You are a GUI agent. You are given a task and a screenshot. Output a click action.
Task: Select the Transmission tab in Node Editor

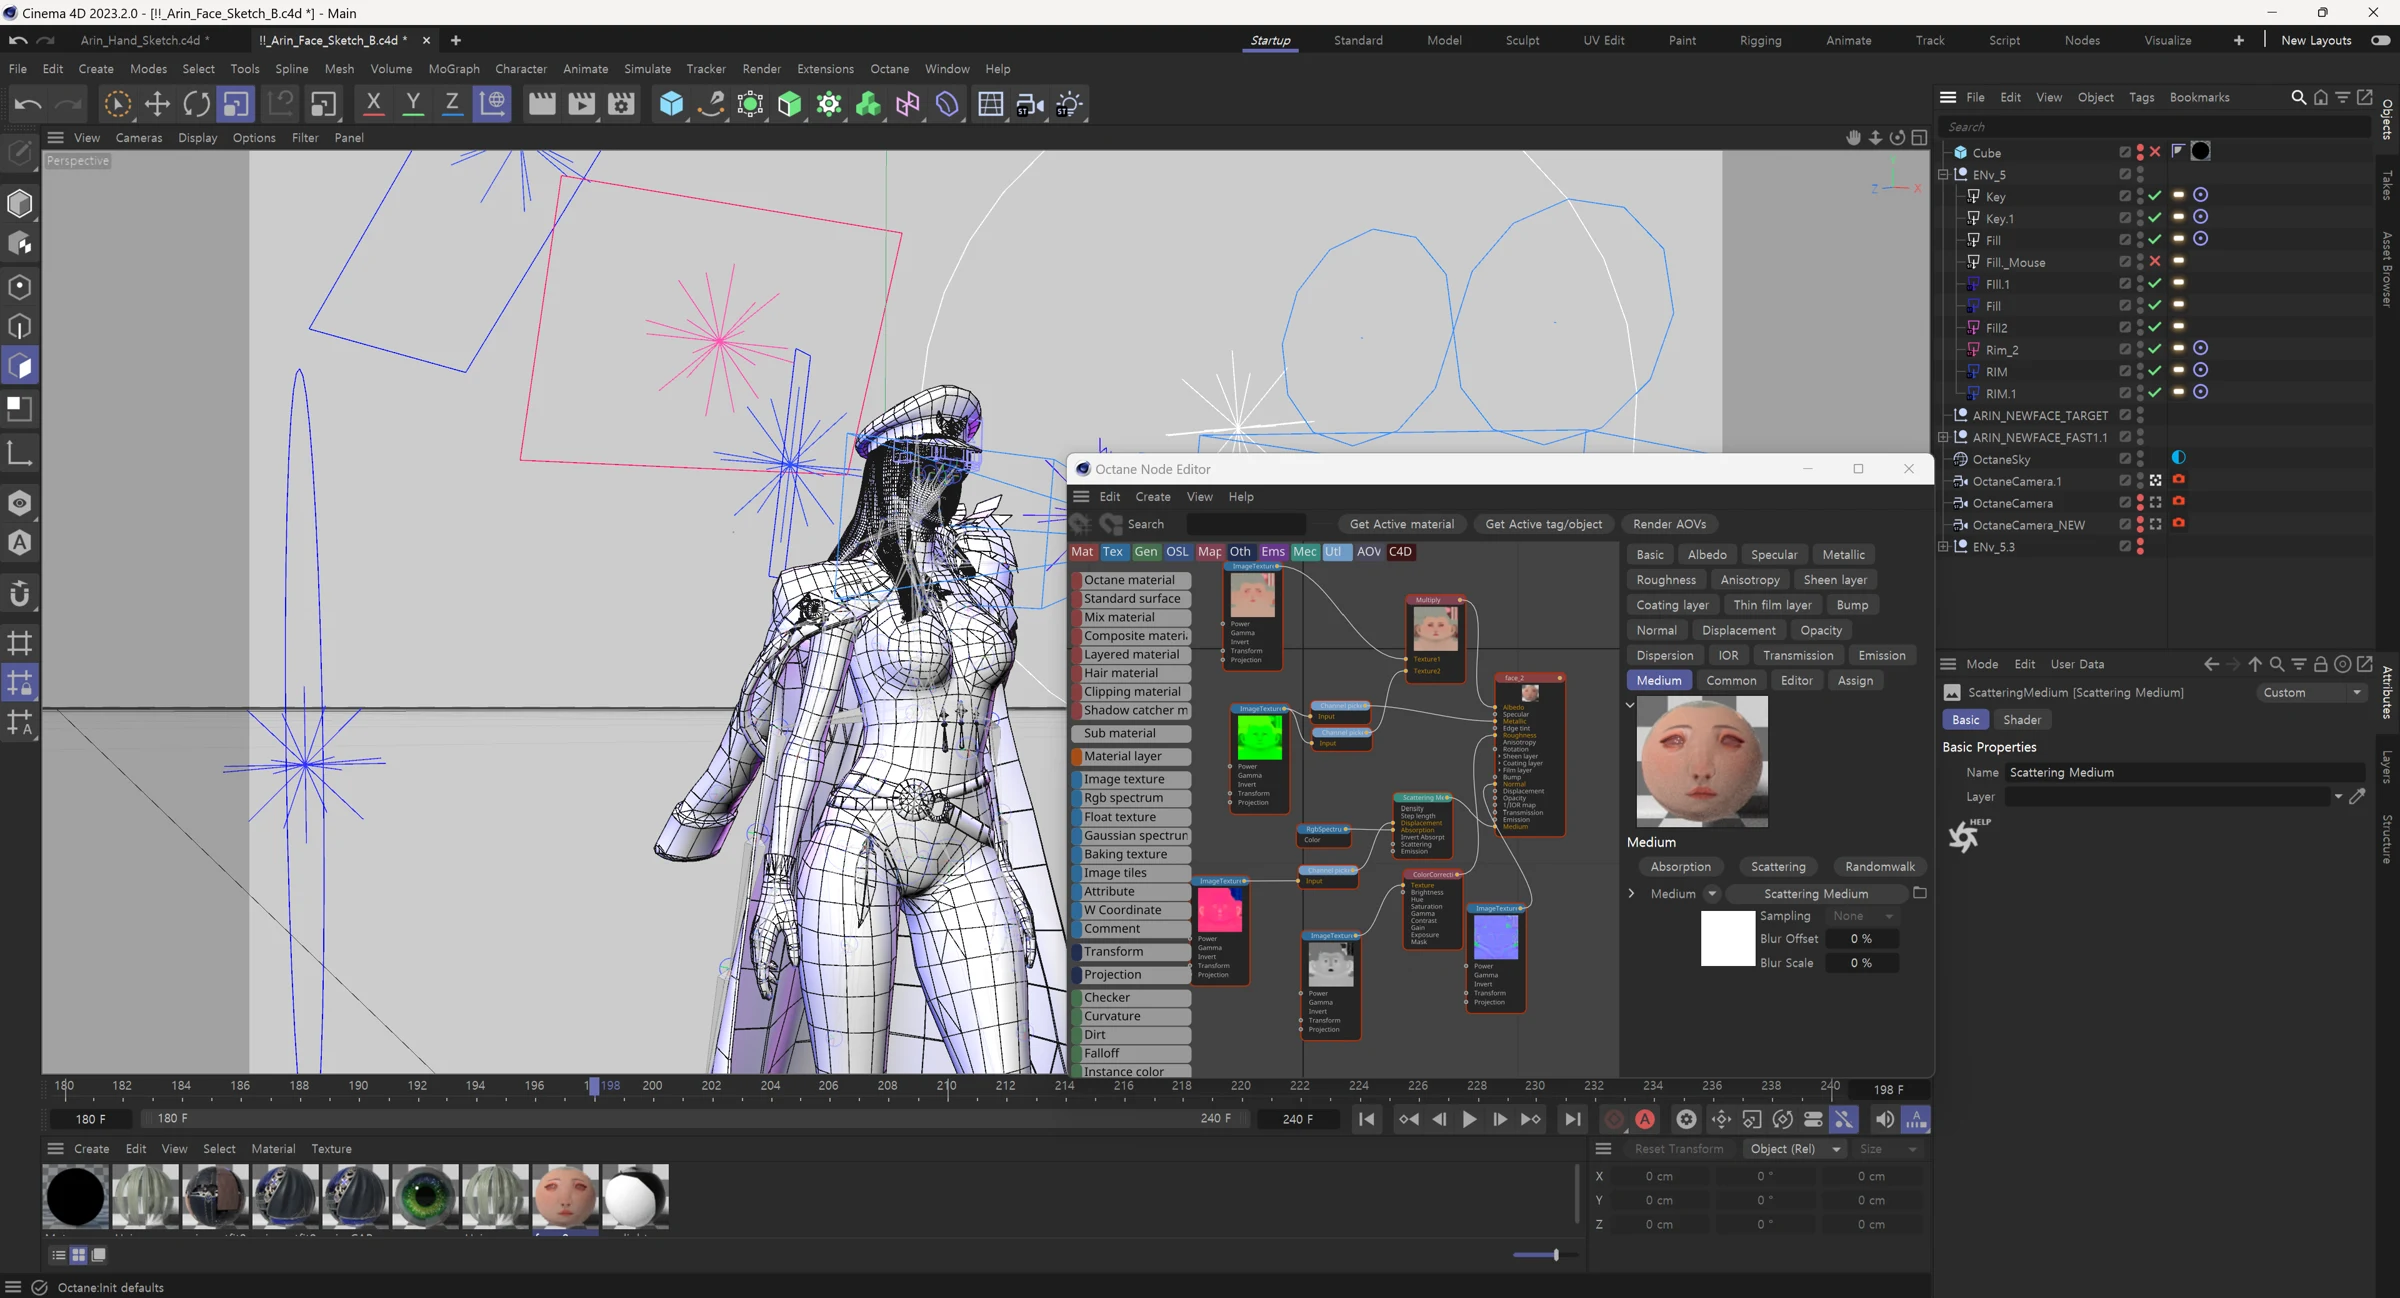click(x=1798, y=655)
